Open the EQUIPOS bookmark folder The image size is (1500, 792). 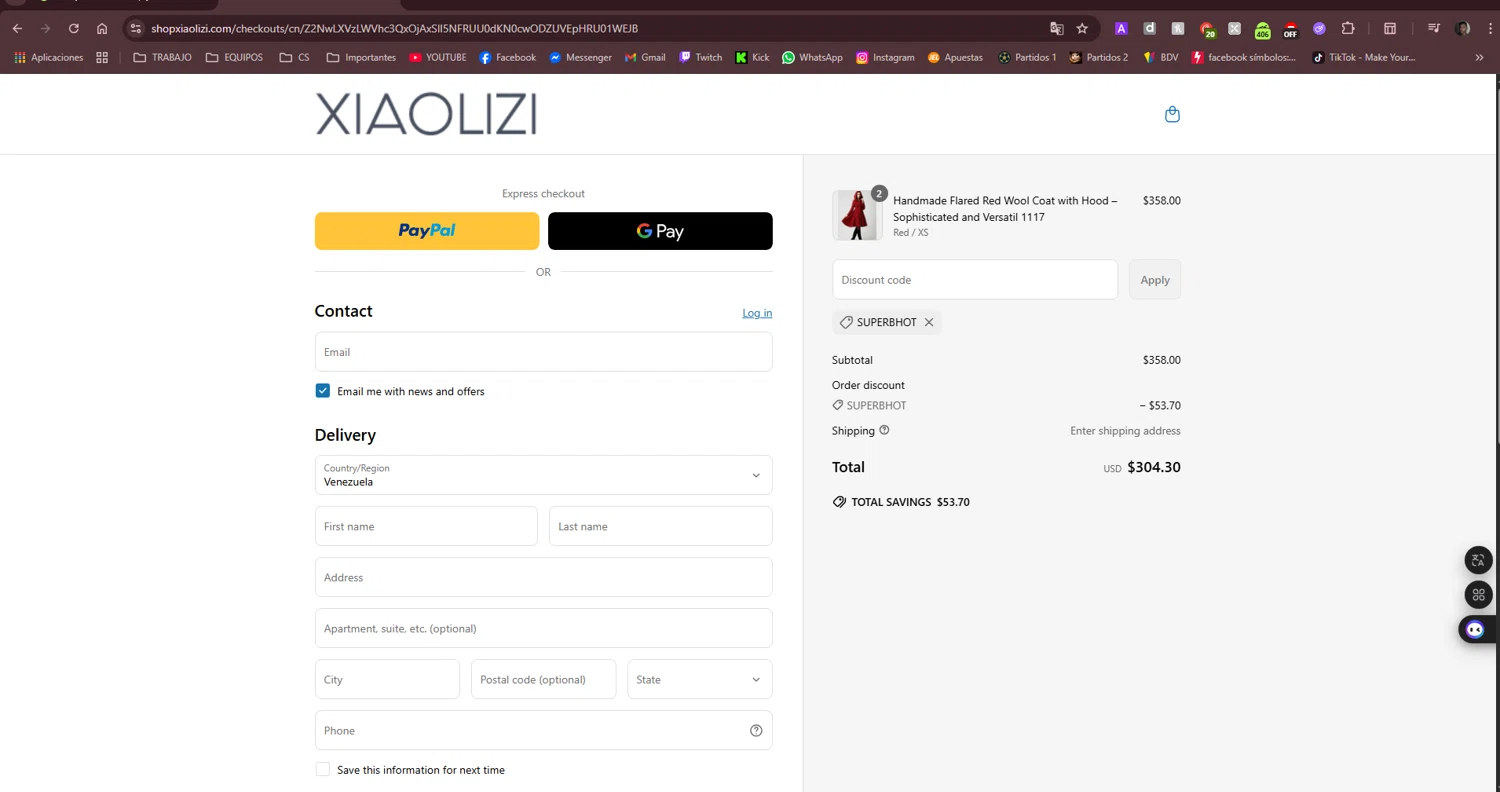coord(234,58)
